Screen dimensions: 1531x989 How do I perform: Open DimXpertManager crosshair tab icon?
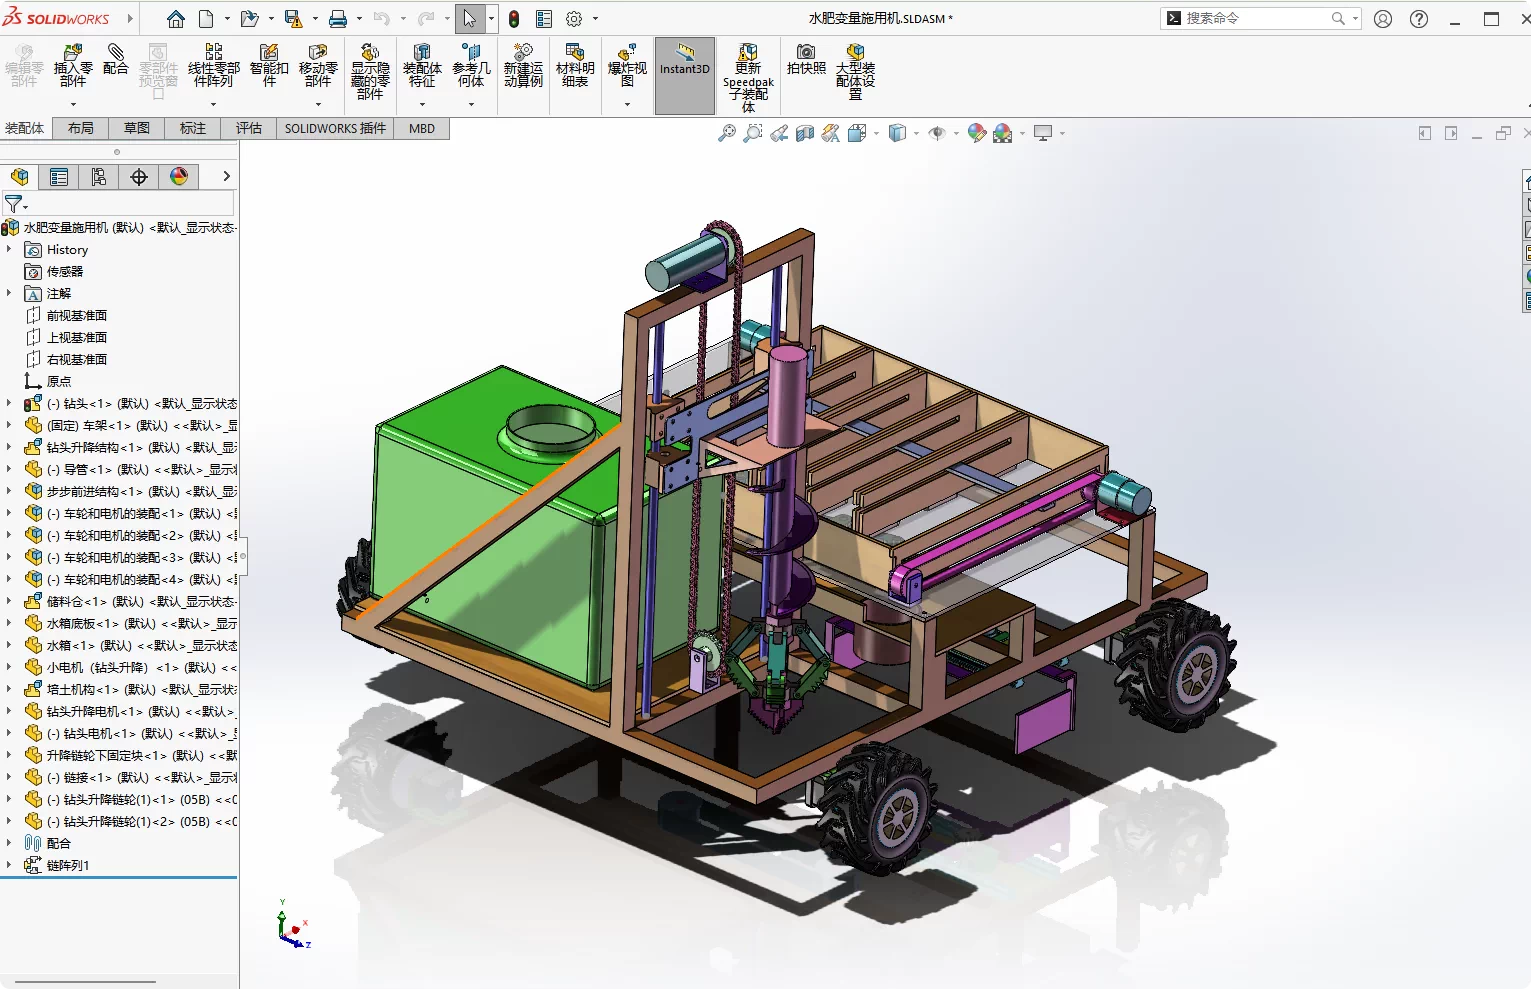pos(139,177)
